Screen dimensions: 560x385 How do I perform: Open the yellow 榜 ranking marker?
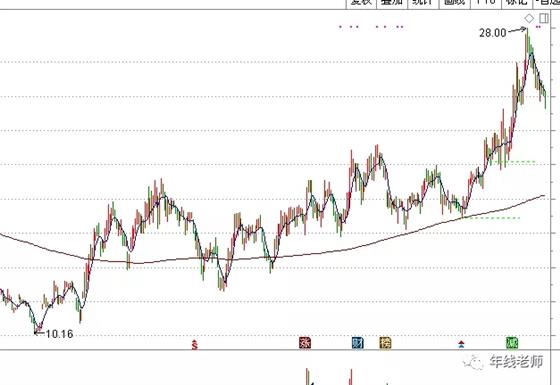pos(385,343)
